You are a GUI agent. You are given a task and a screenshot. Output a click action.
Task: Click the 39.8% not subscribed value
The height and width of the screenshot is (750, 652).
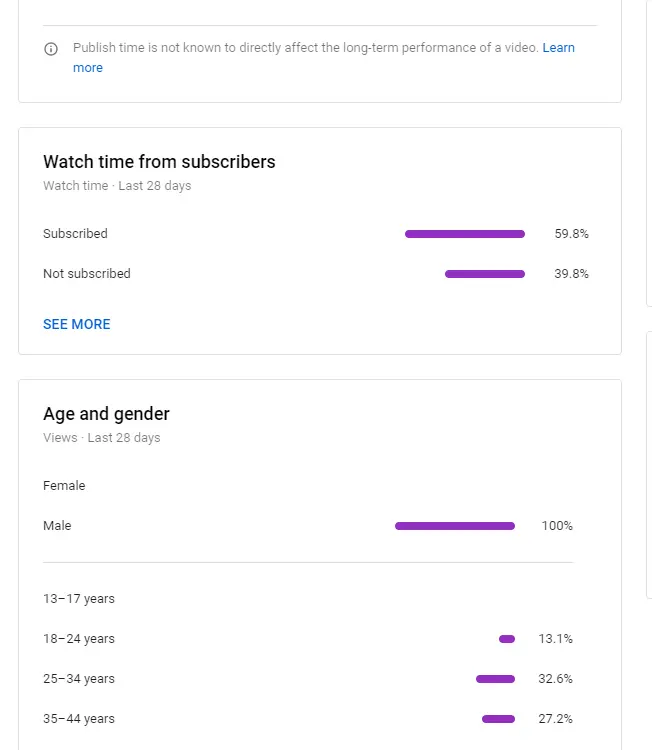(x=571, y=274)
